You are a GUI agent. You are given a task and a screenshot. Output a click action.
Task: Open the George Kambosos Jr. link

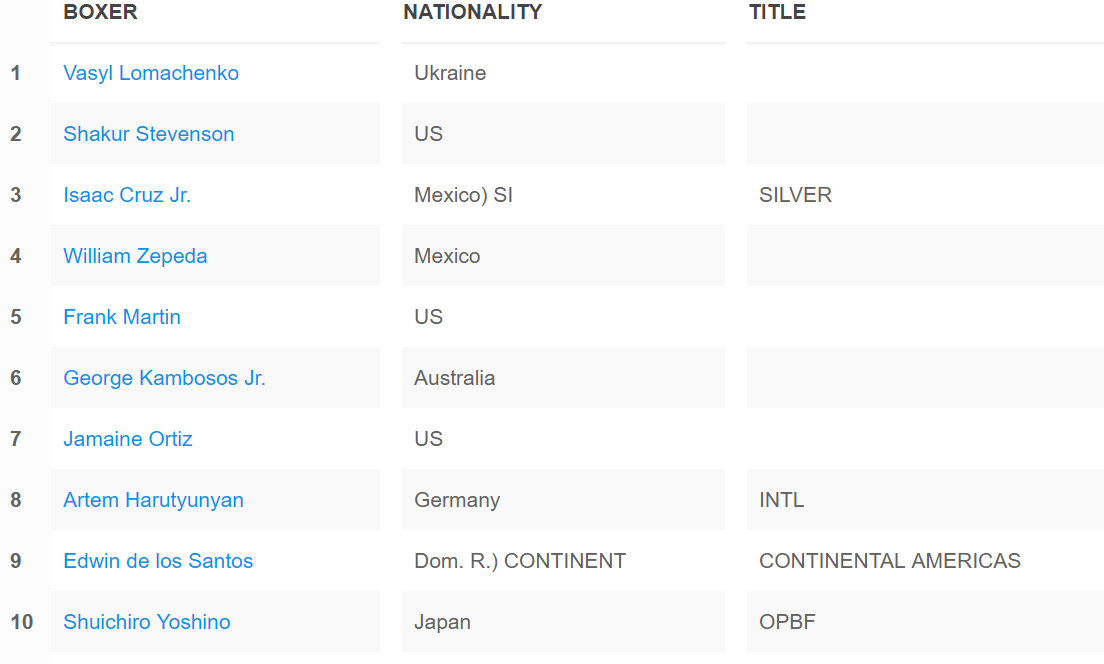(164, 378)
